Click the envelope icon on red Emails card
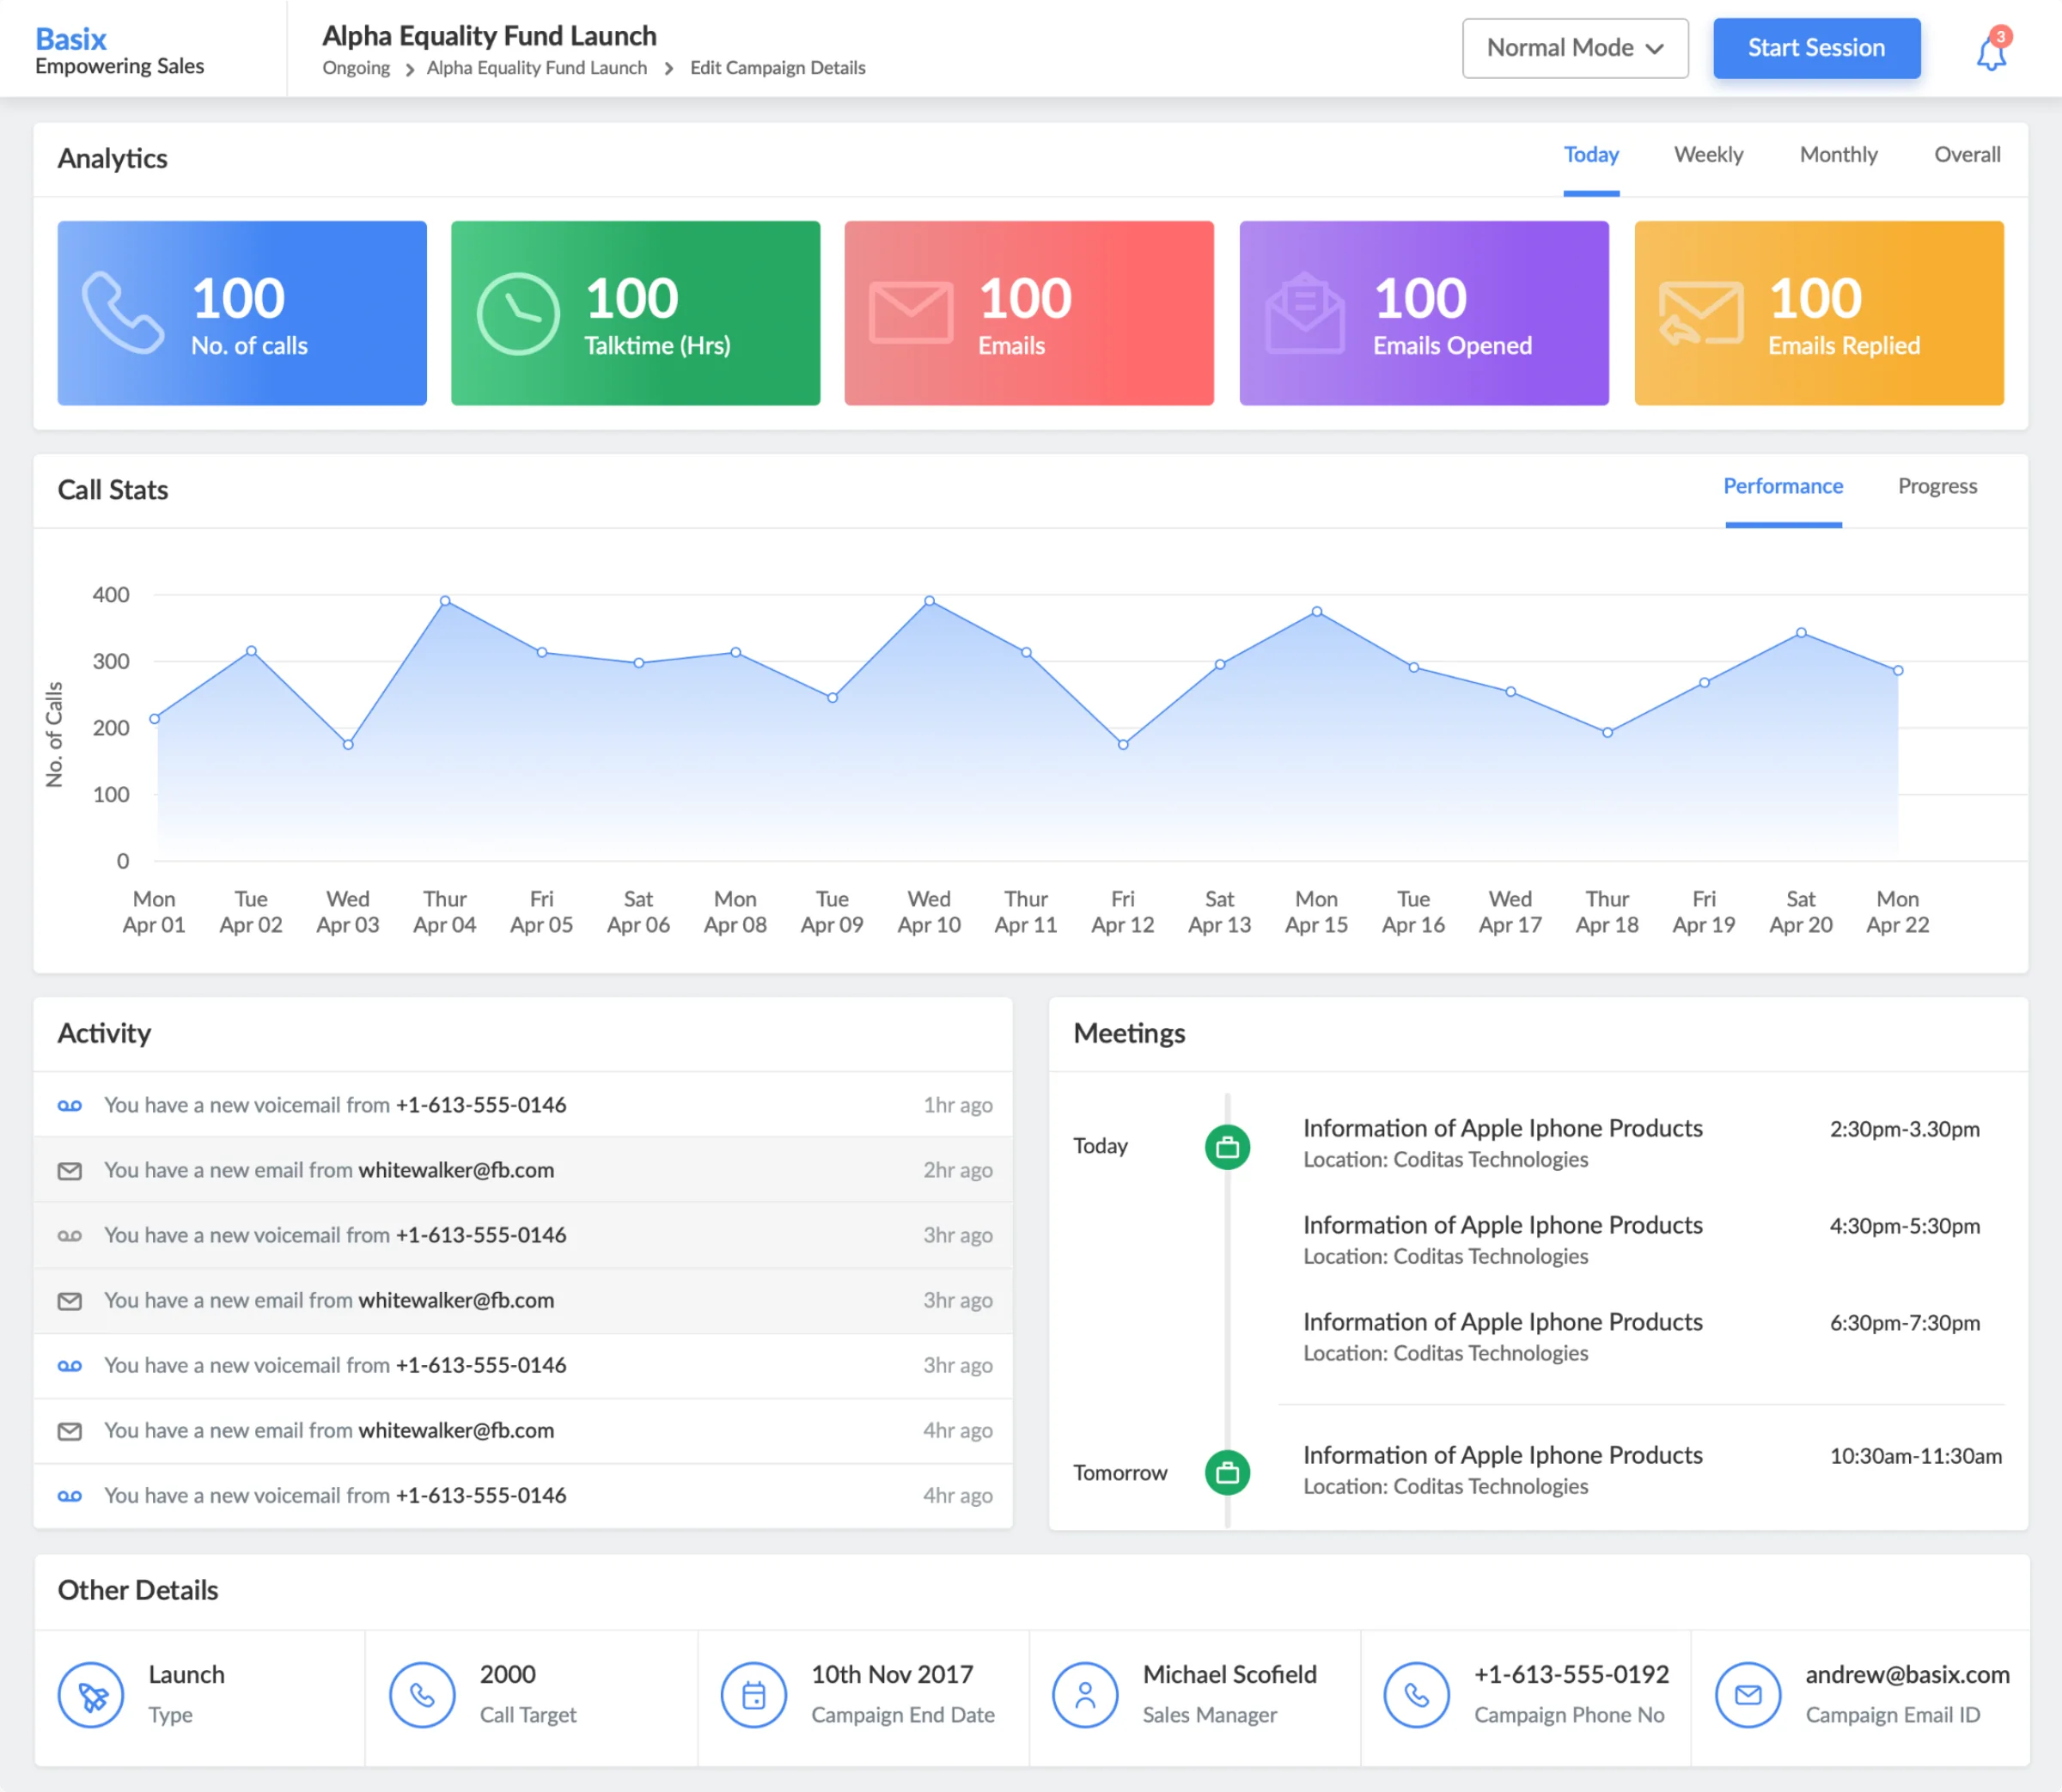Screen dimensions: 2062x1792 [910, 313]
